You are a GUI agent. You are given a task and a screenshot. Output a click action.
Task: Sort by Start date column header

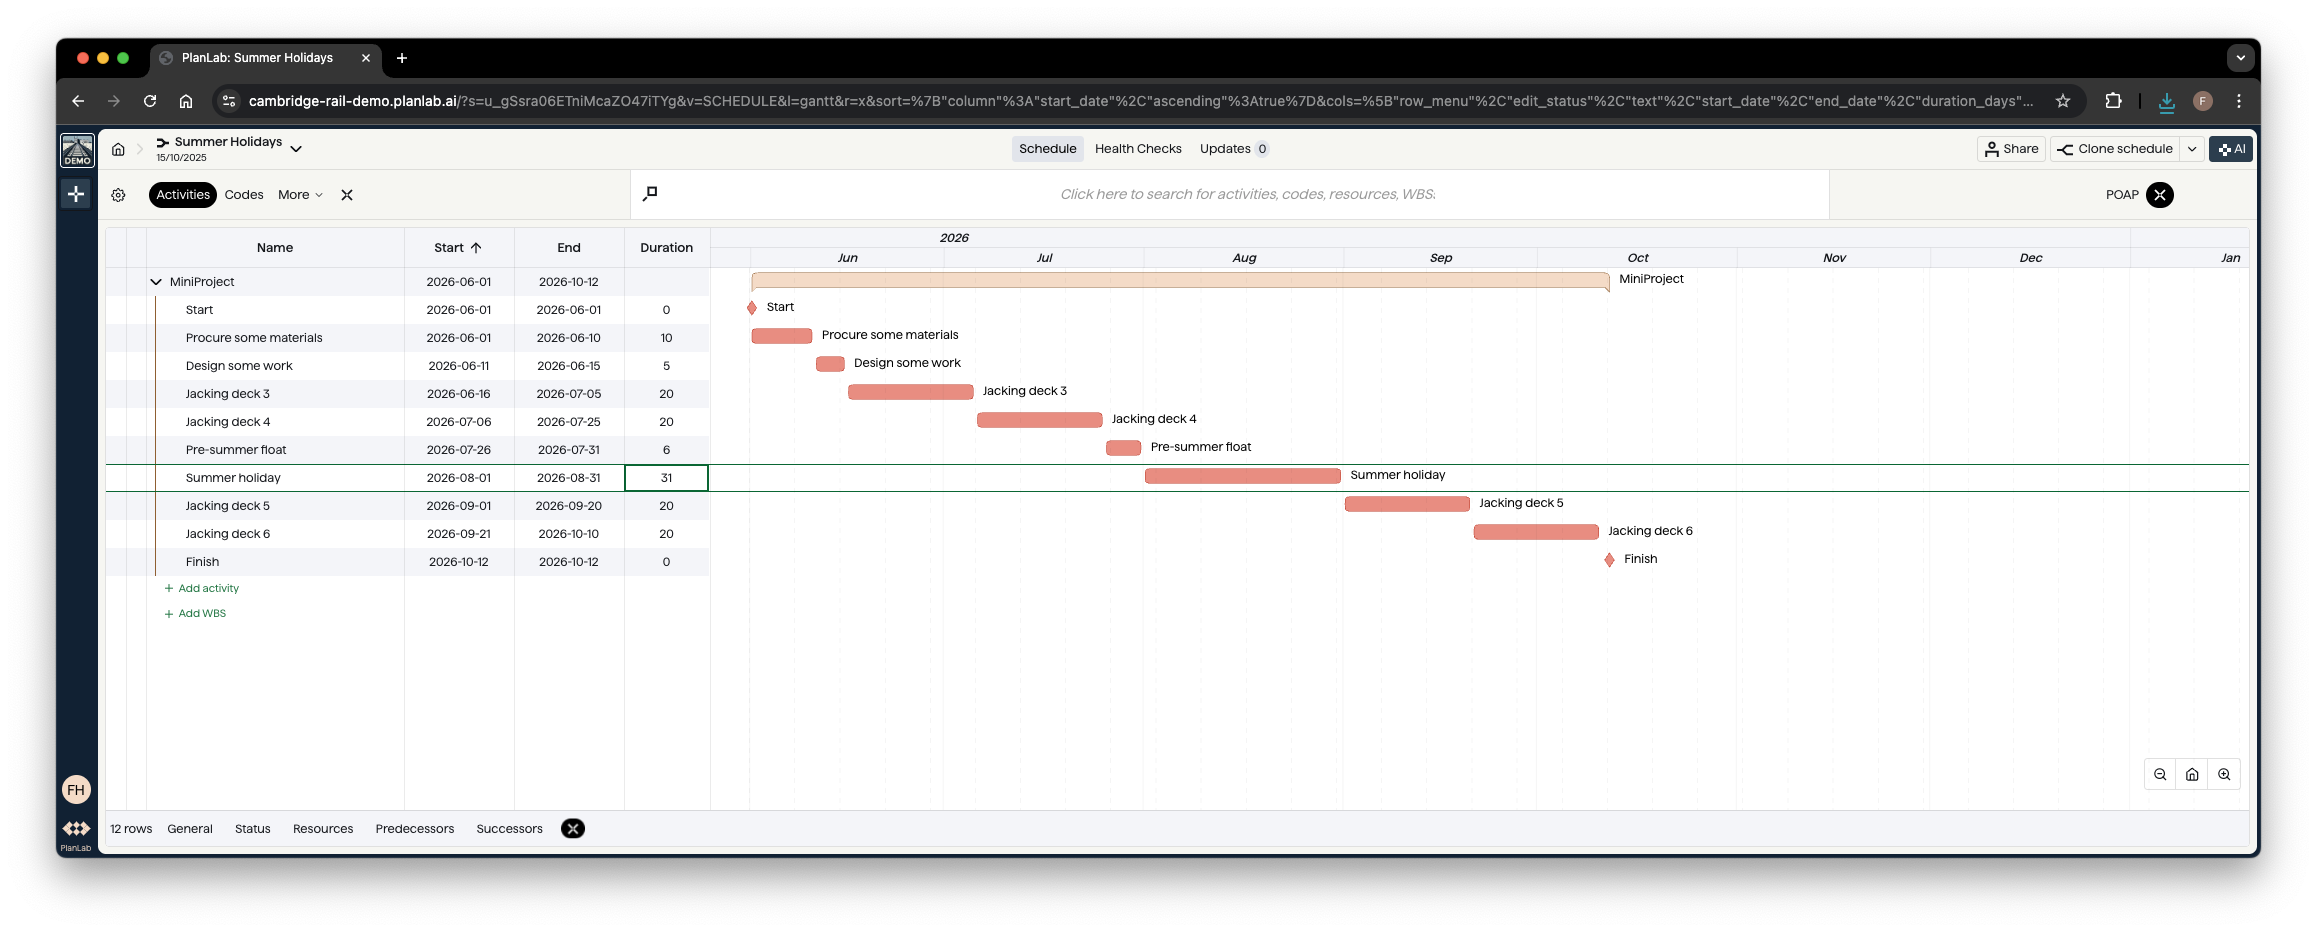tap(455, 247)
